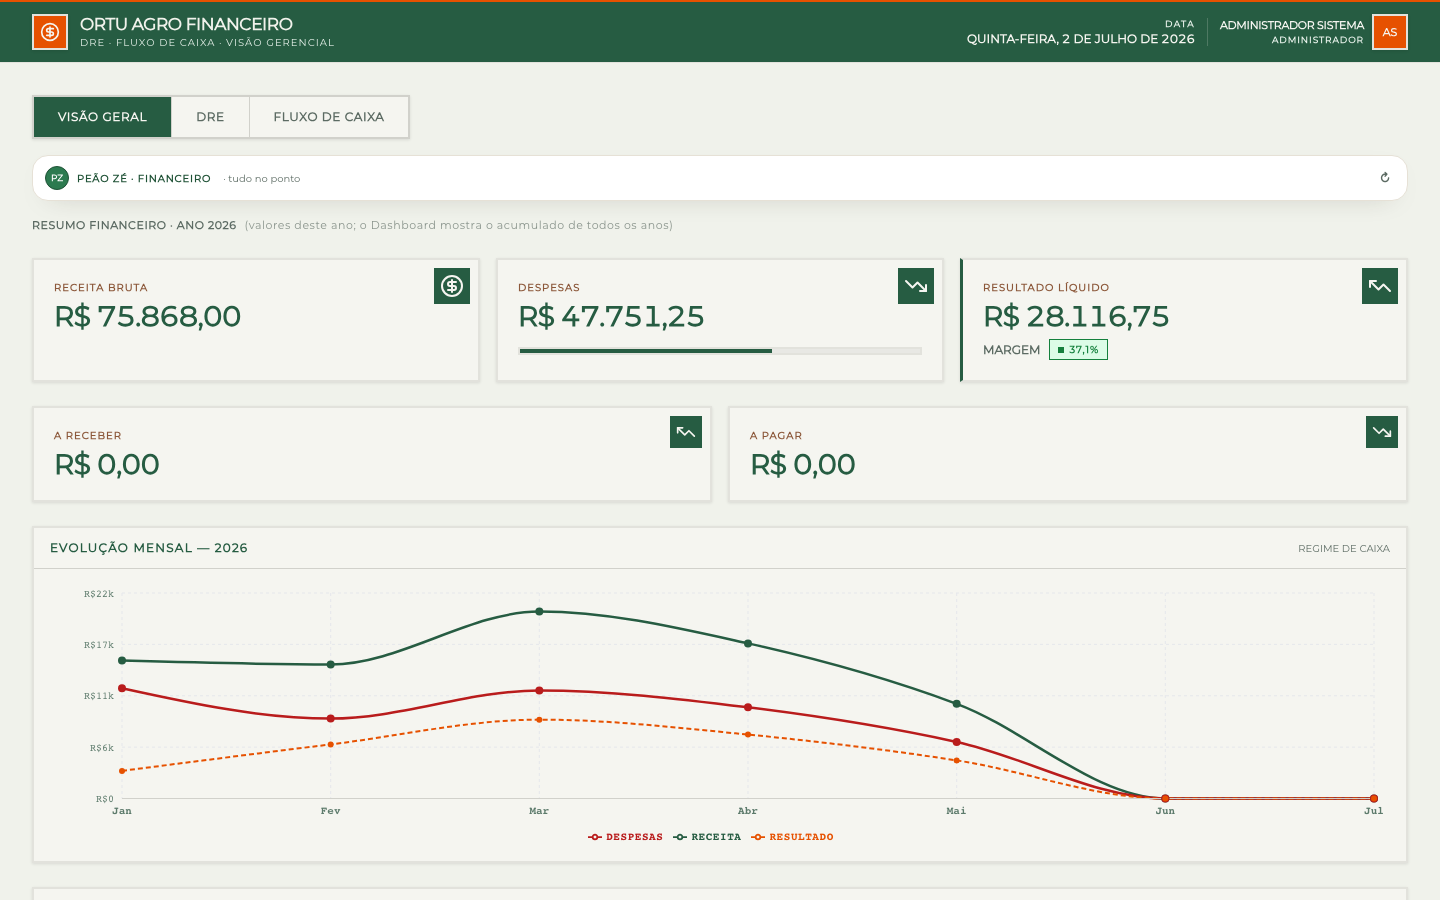Click the Despesas progress bar
This screenshot has width=1440, height=900.
(x=720, y=351)
